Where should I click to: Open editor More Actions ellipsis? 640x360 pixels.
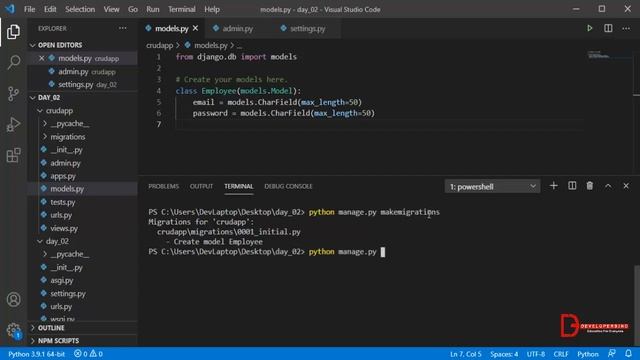[626, 28]
